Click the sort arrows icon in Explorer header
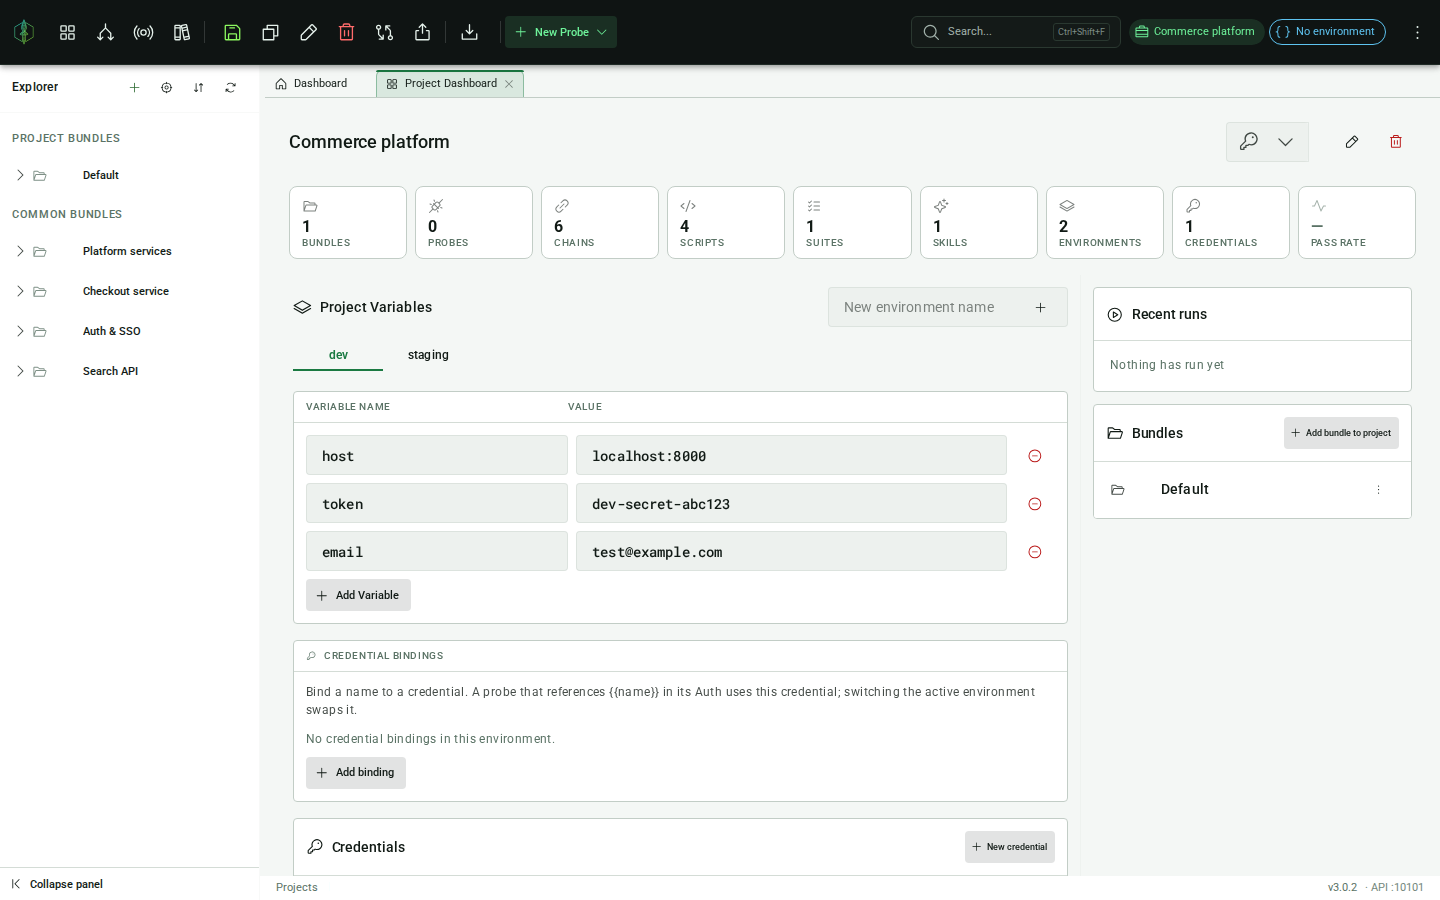Image resolution: width=1440 pixels, height=900 pixels. (198, 87)
